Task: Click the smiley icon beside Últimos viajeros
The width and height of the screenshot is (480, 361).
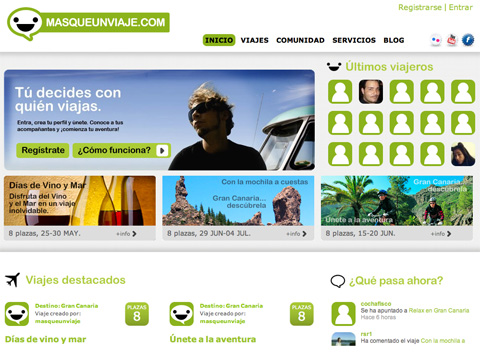Action: (334, 67)
